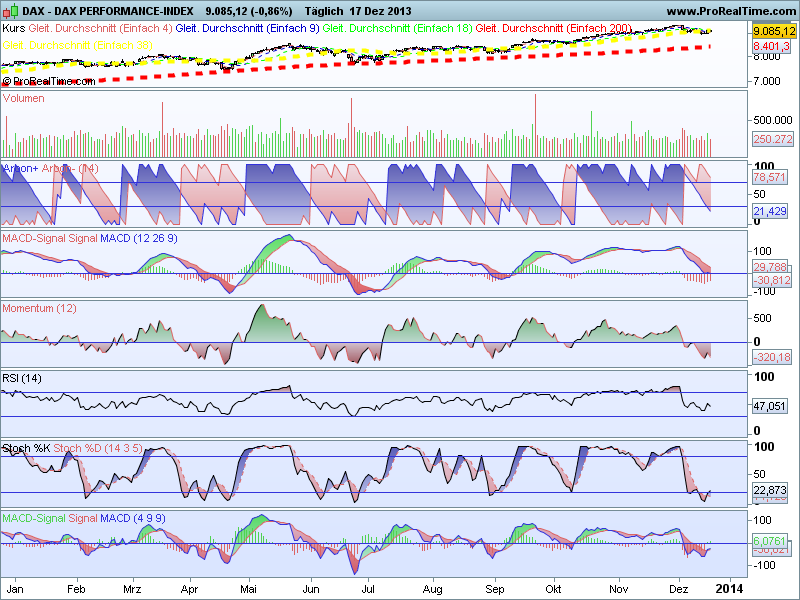Click the Apr label on time axis
Viewport: 800px width, 600px height.
pyautogui.click(x=189, y=589)
